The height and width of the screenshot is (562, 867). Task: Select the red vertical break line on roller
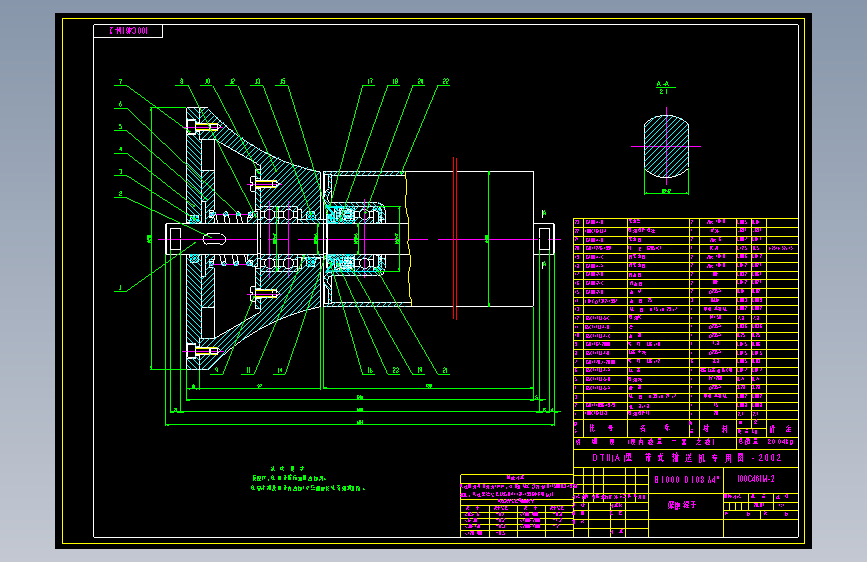click(455, 238)
